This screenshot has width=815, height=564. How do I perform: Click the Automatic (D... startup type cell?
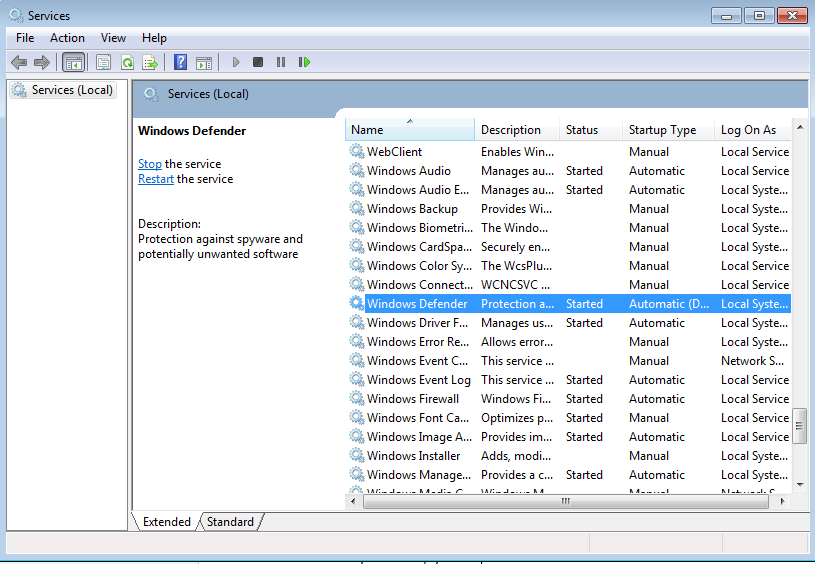(x=669, y=304)
